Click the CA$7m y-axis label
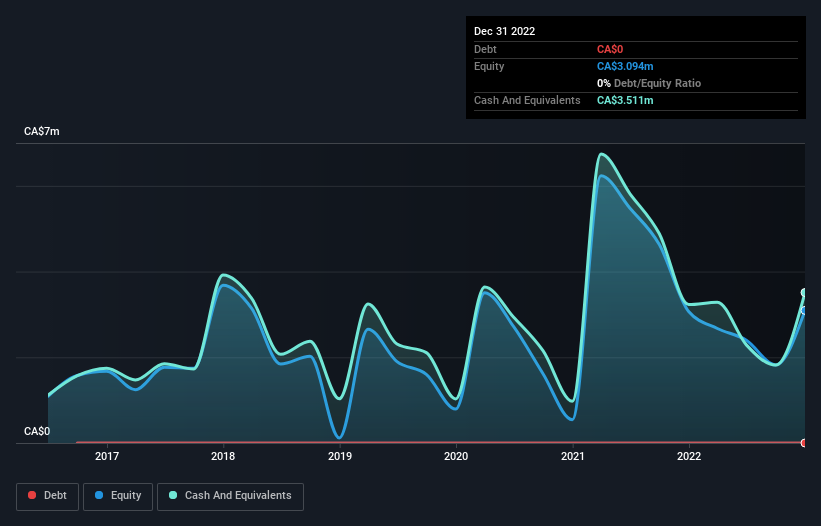The height and width of the screenshot is (526, 821). point(42,131)
